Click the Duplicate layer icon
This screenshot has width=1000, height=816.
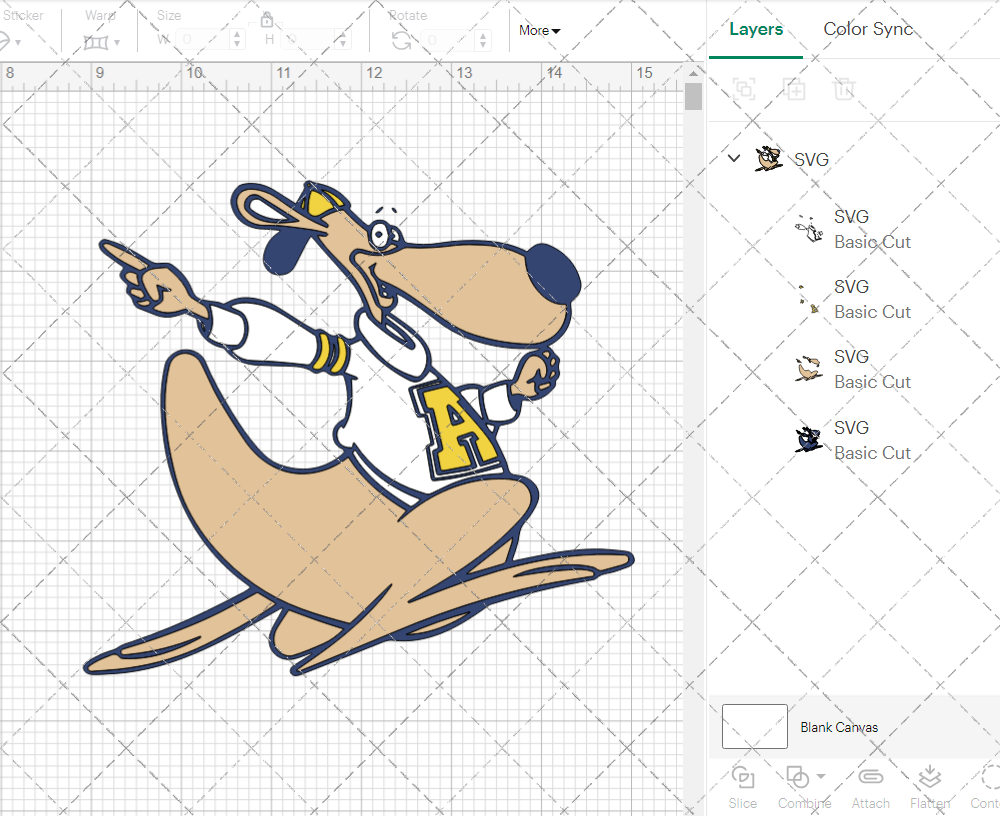[794, 89]
